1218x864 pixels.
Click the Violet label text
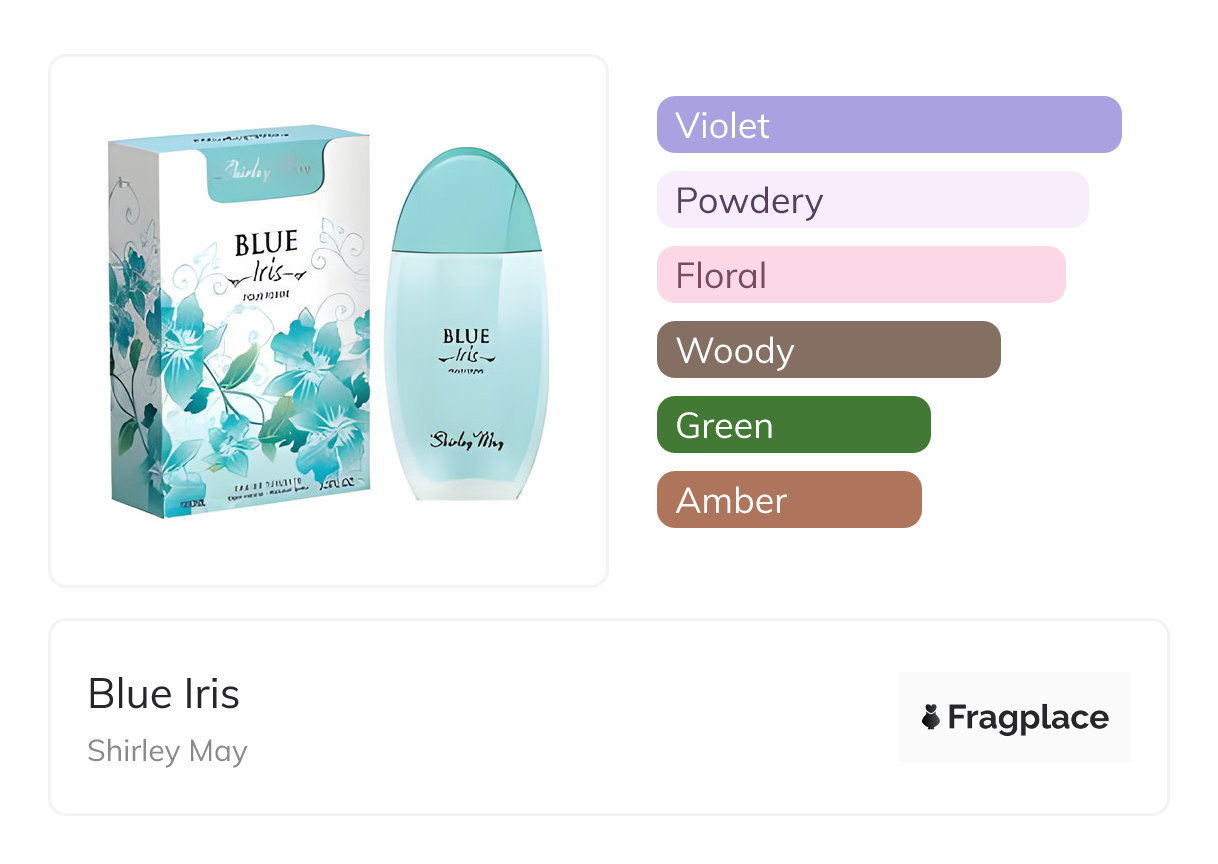pyautogui.click(x=722, y=125)
